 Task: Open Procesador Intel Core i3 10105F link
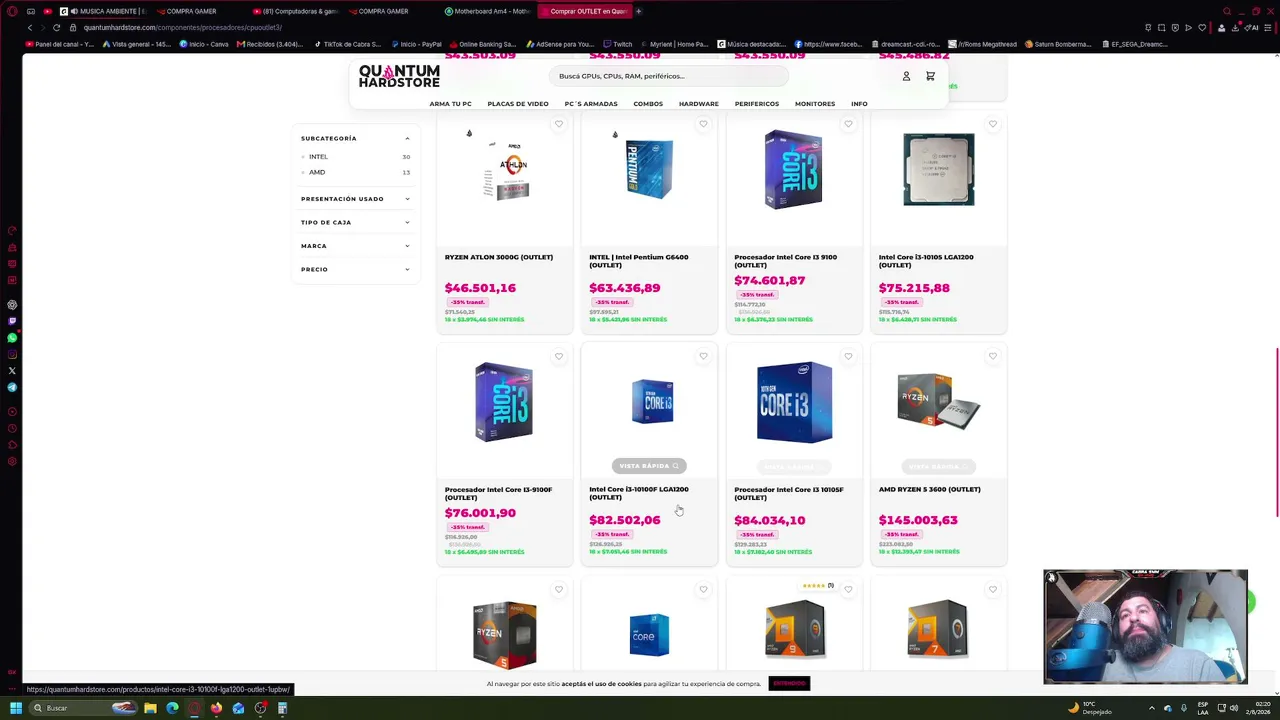pyautogui.click(x=789, y=493)
